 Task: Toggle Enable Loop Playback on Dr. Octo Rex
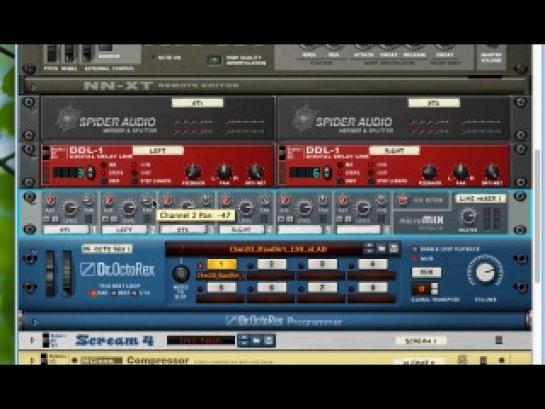tap(414, 250)
